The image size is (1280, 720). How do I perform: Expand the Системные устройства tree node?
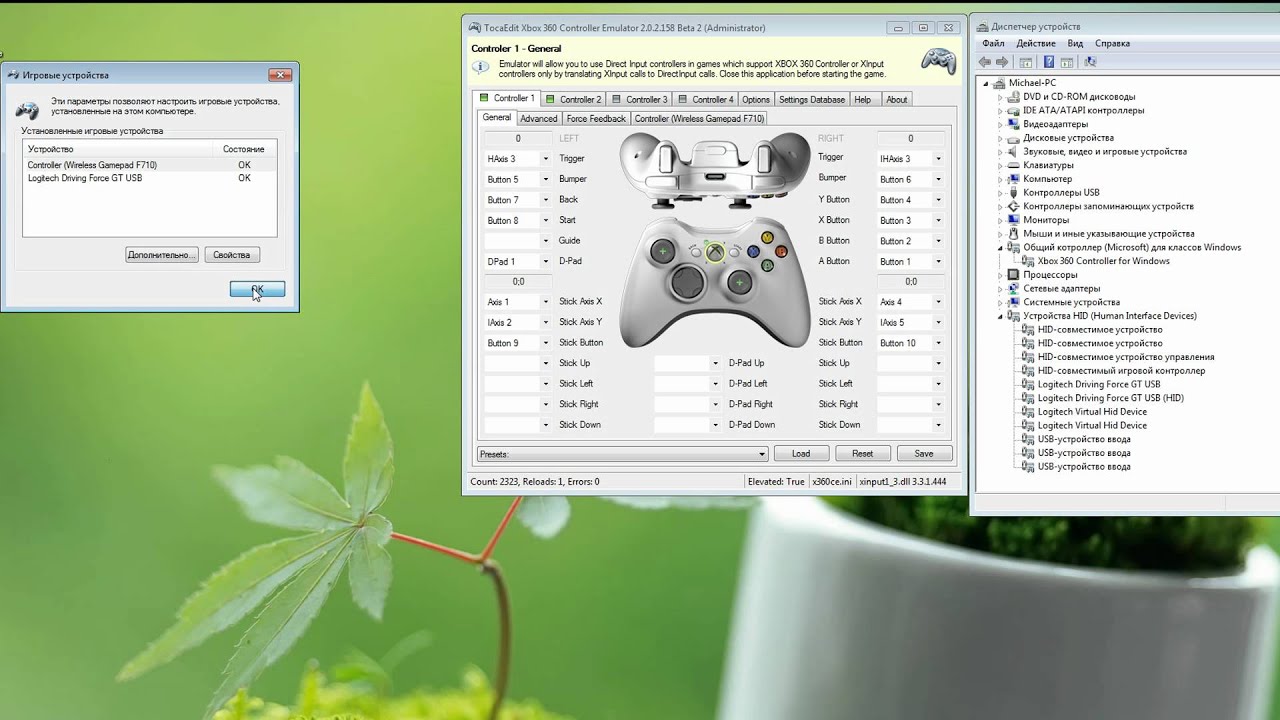pos(1000,302)
